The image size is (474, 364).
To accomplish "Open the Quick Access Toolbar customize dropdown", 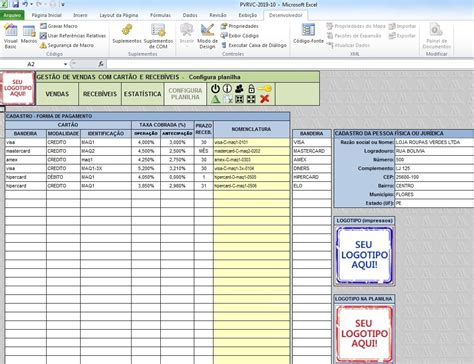I will coord(63,5).
